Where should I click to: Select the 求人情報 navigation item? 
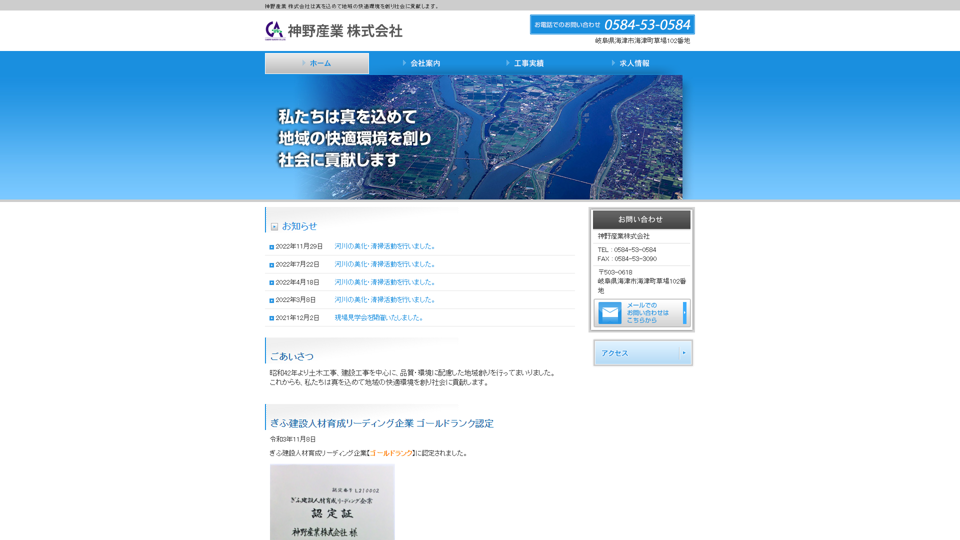630,63
